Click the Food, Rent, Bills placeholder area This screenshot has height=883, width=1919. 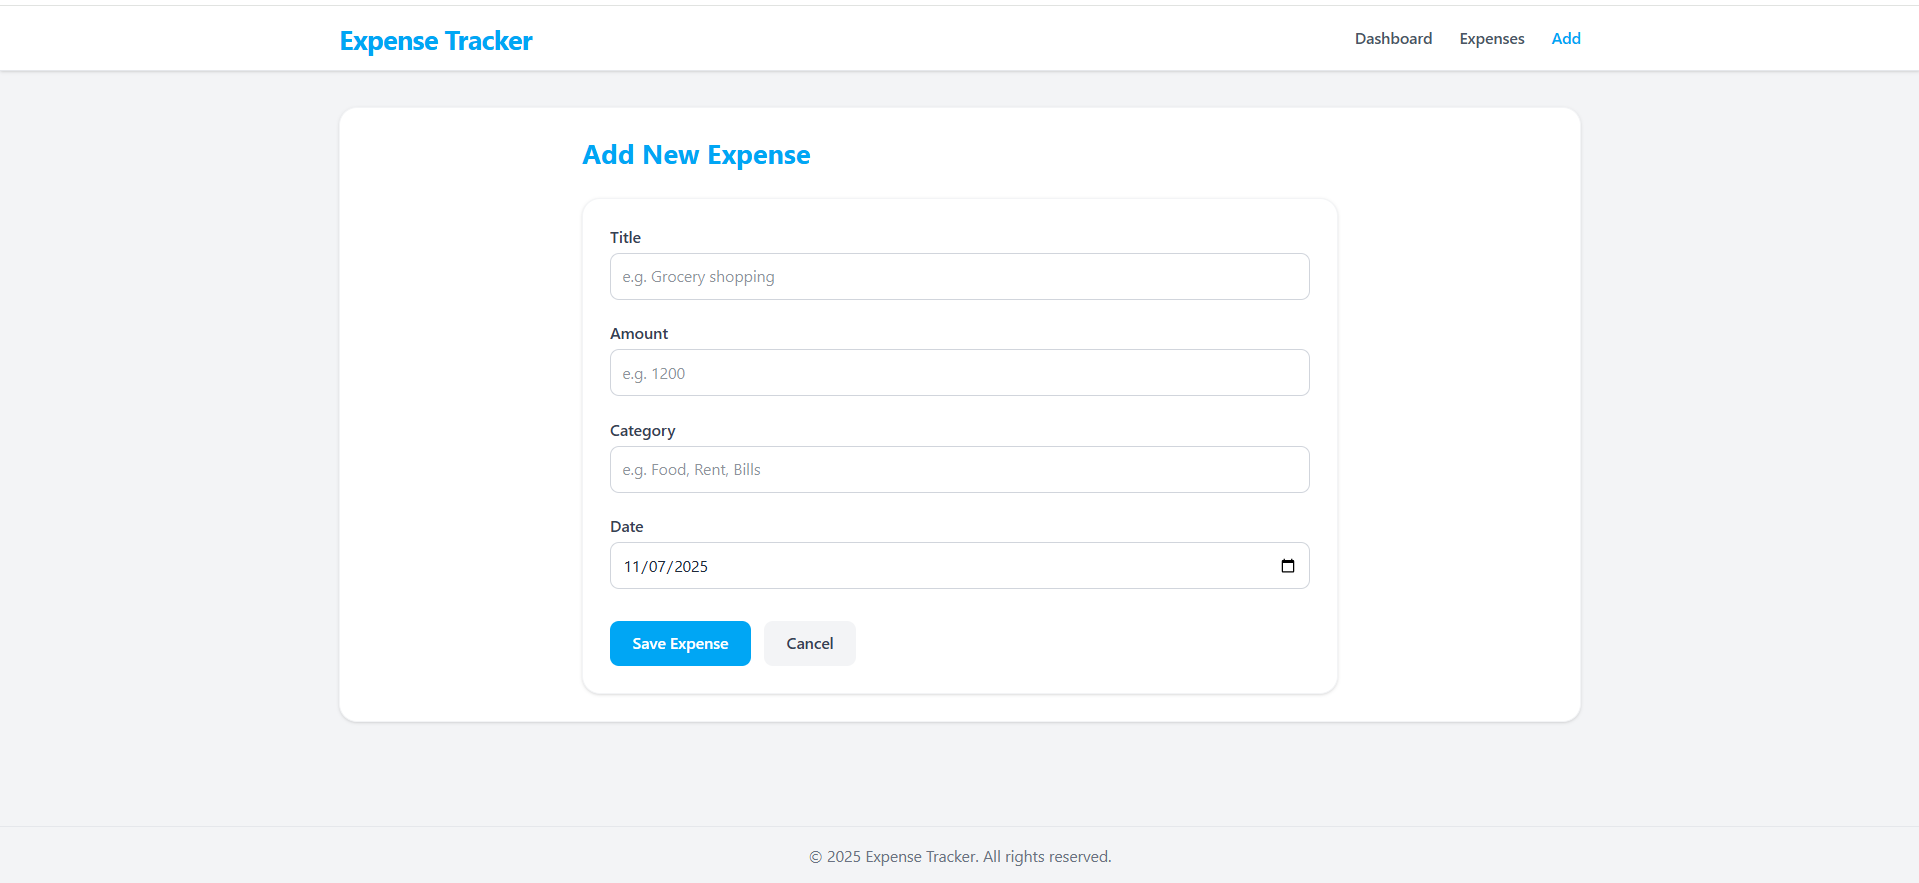click(689, 469)
